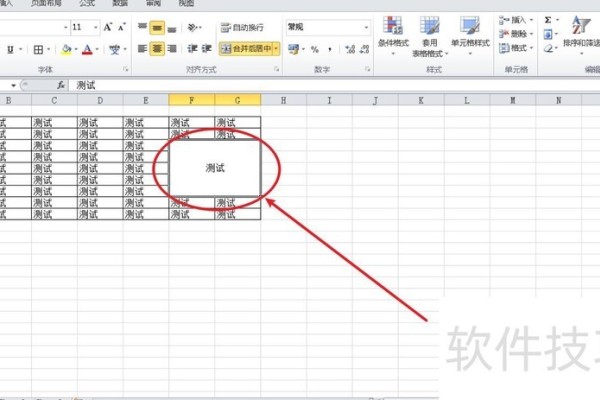Open the 对齐方式 alignment dialog launcher
The image size is (600, 400).
276,69
